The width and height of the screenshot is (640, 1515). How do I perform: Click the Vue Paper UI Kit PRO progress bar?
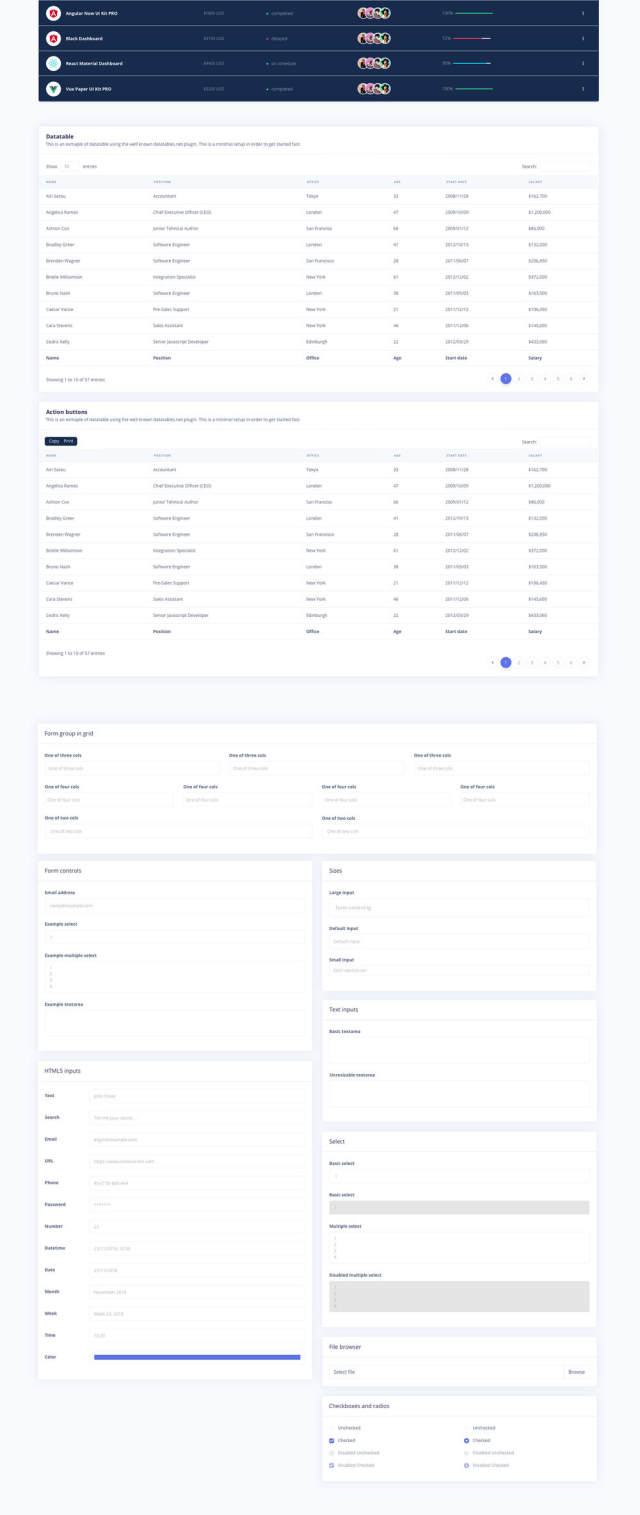click(472, 88)
